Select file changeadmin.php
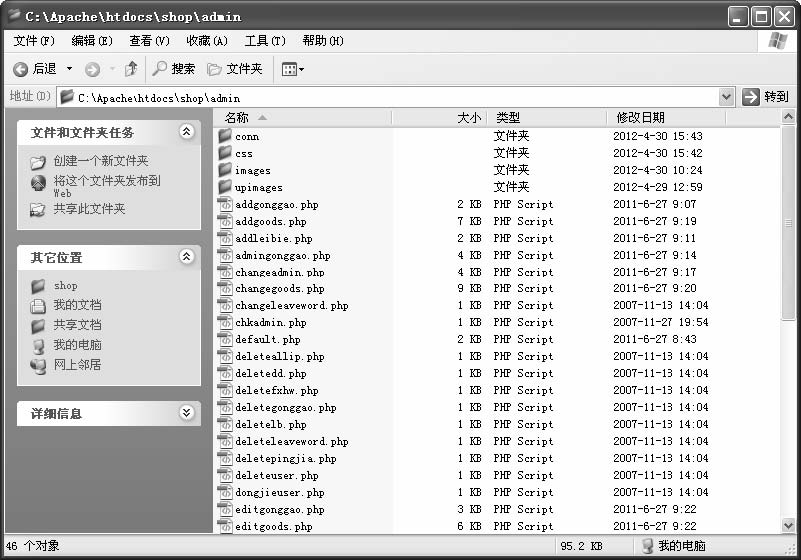801x560 pixels. click(x=279, y=272)
